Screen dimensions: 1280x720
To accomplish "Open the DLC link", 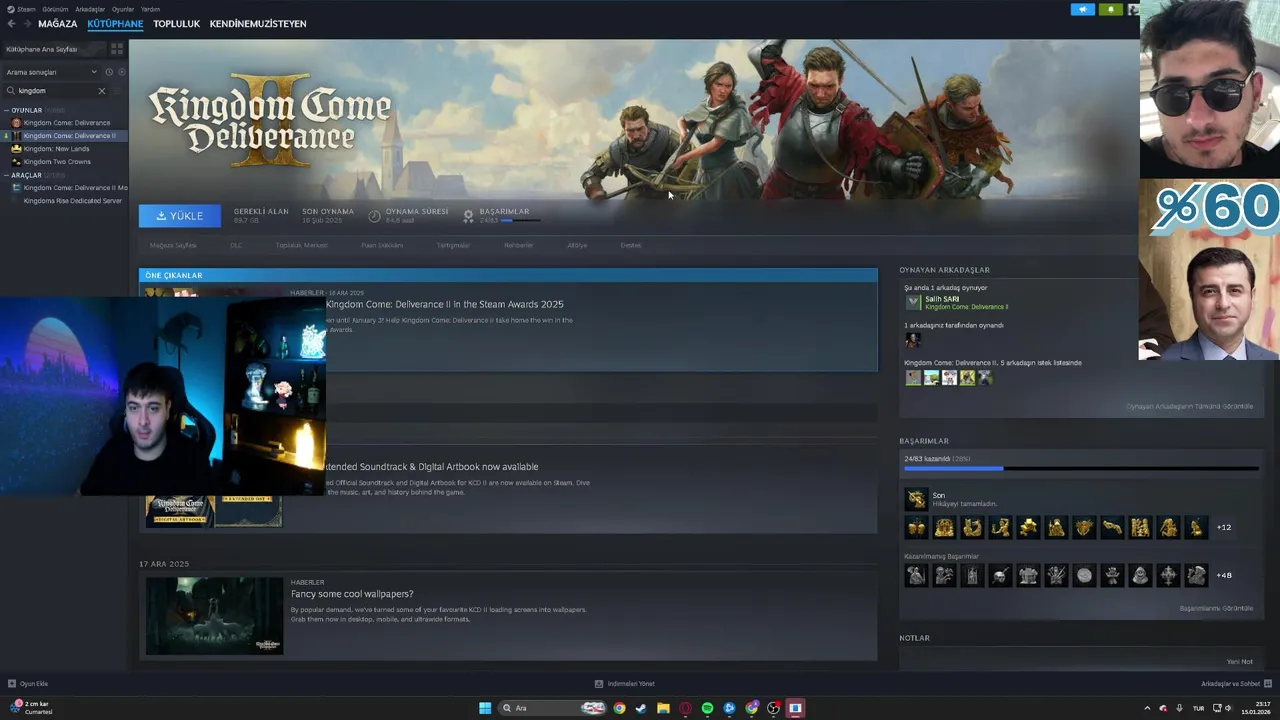I will click(x=236, y=245).
